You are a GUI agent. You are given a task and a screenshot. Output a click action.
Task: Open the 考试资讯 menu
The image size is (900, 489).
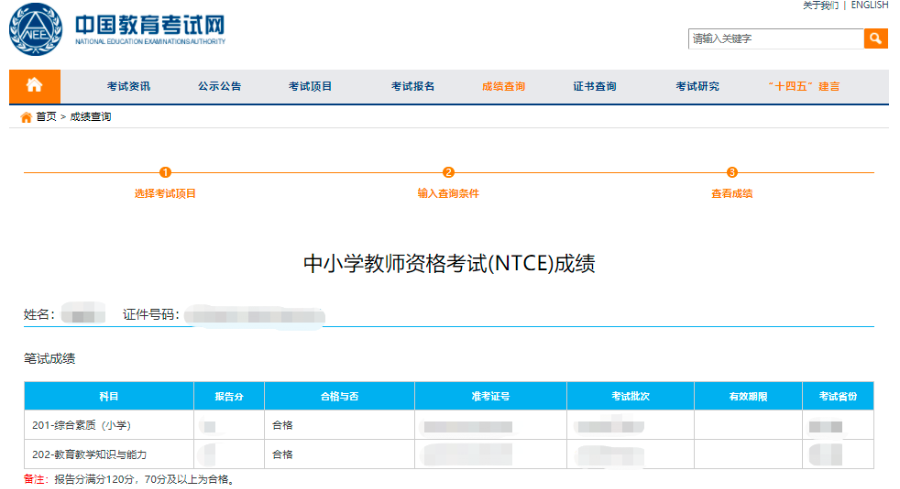coord(129,87)
